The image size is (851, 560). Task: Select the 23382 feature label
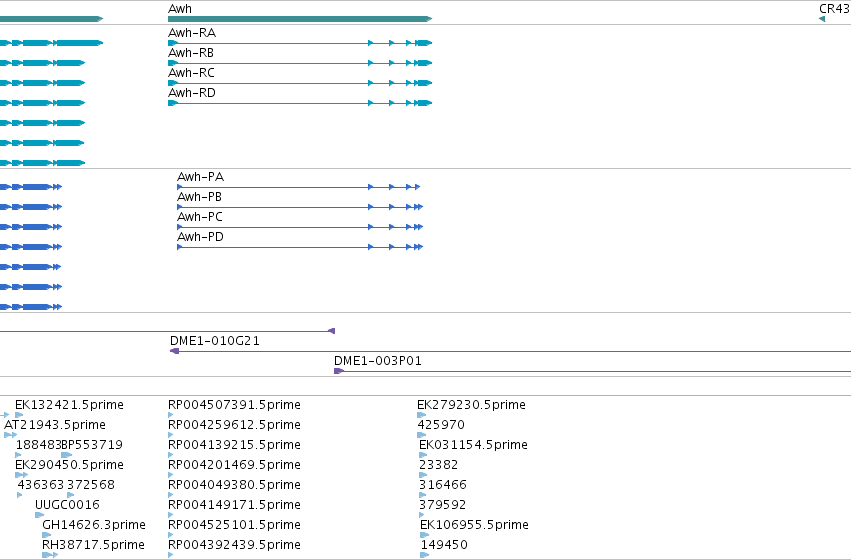coord(439,465)
